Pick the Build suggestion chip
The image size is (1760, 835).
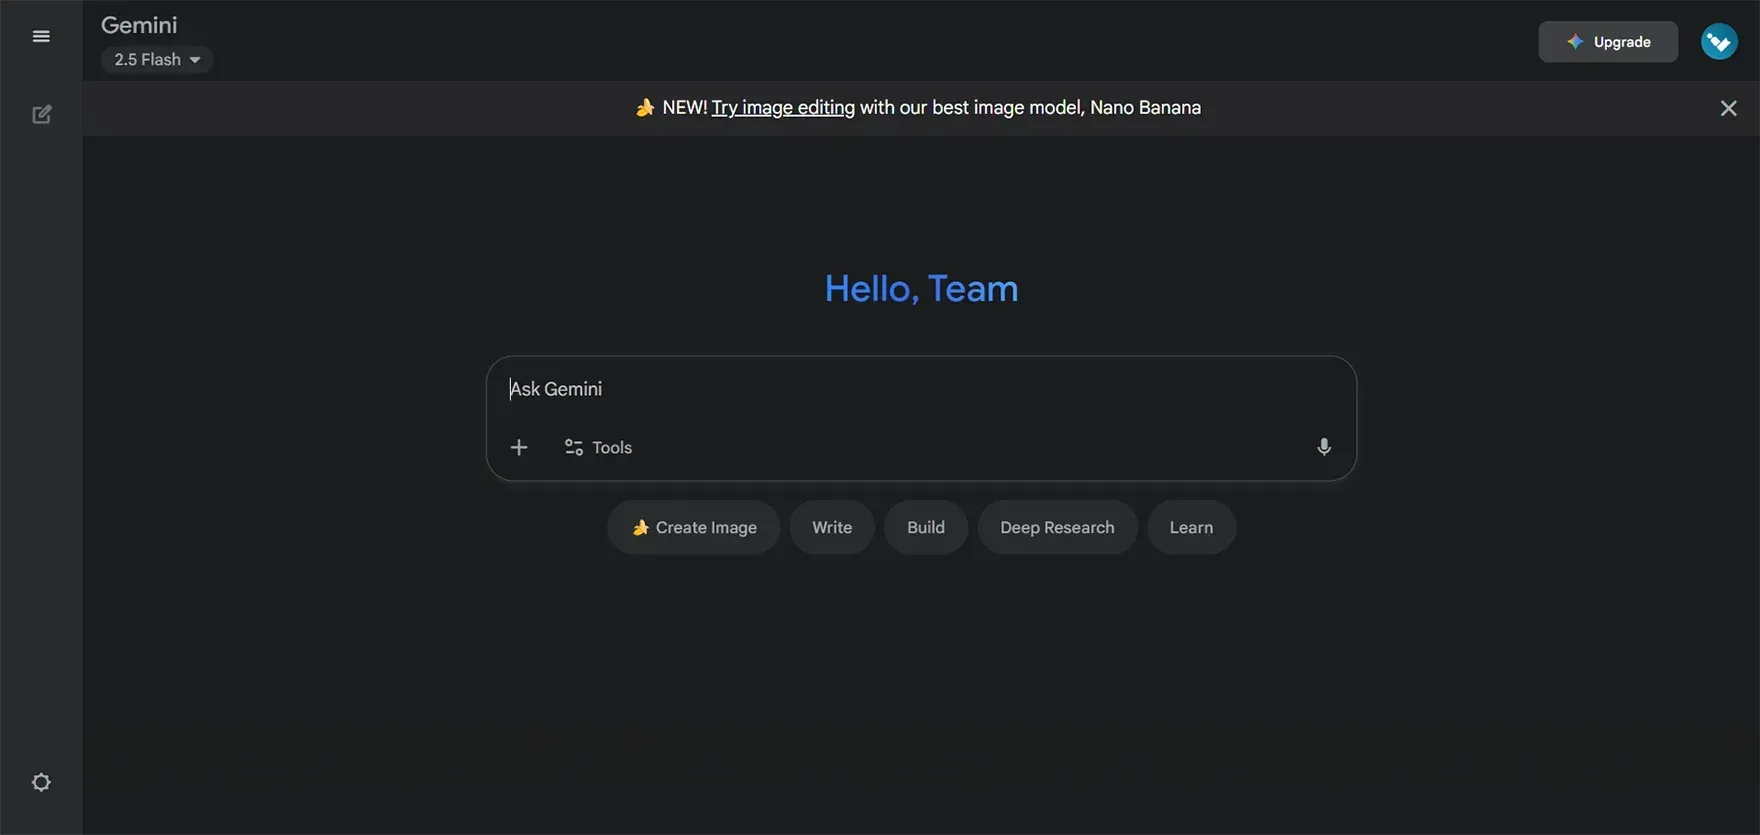[925, 527]
